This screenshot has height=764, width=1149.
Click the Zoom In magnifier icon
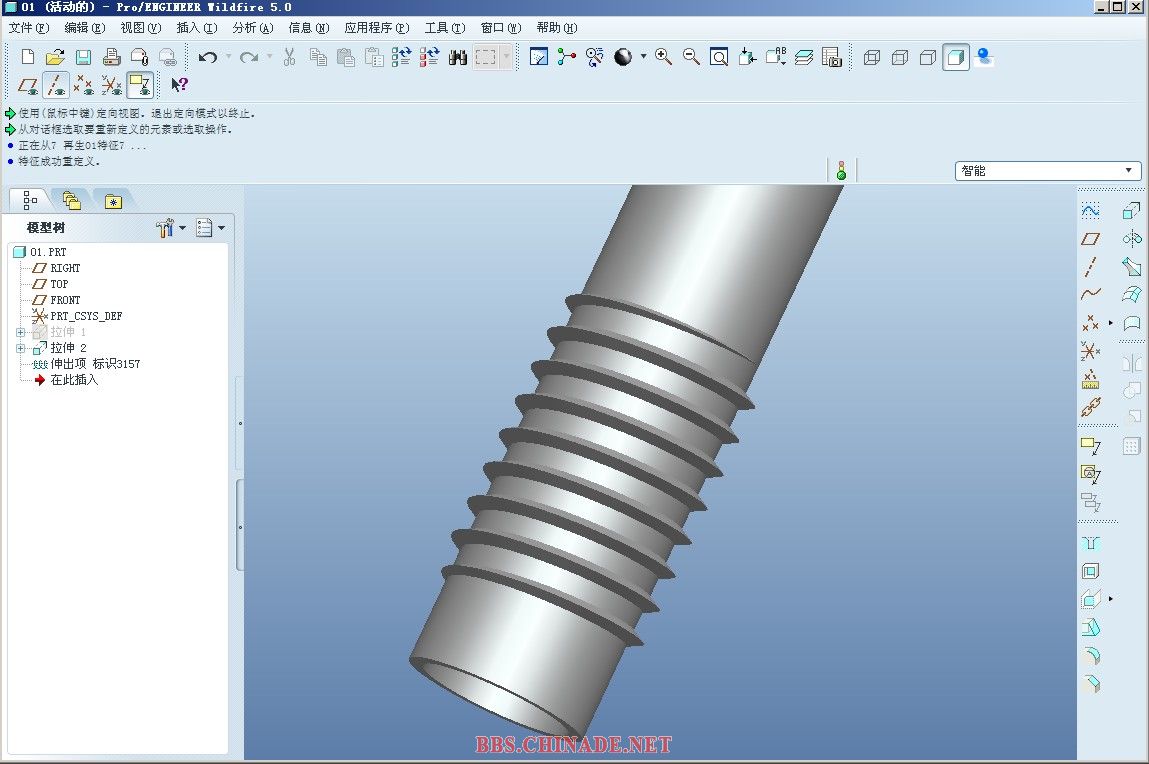click(x=664, y=57)
